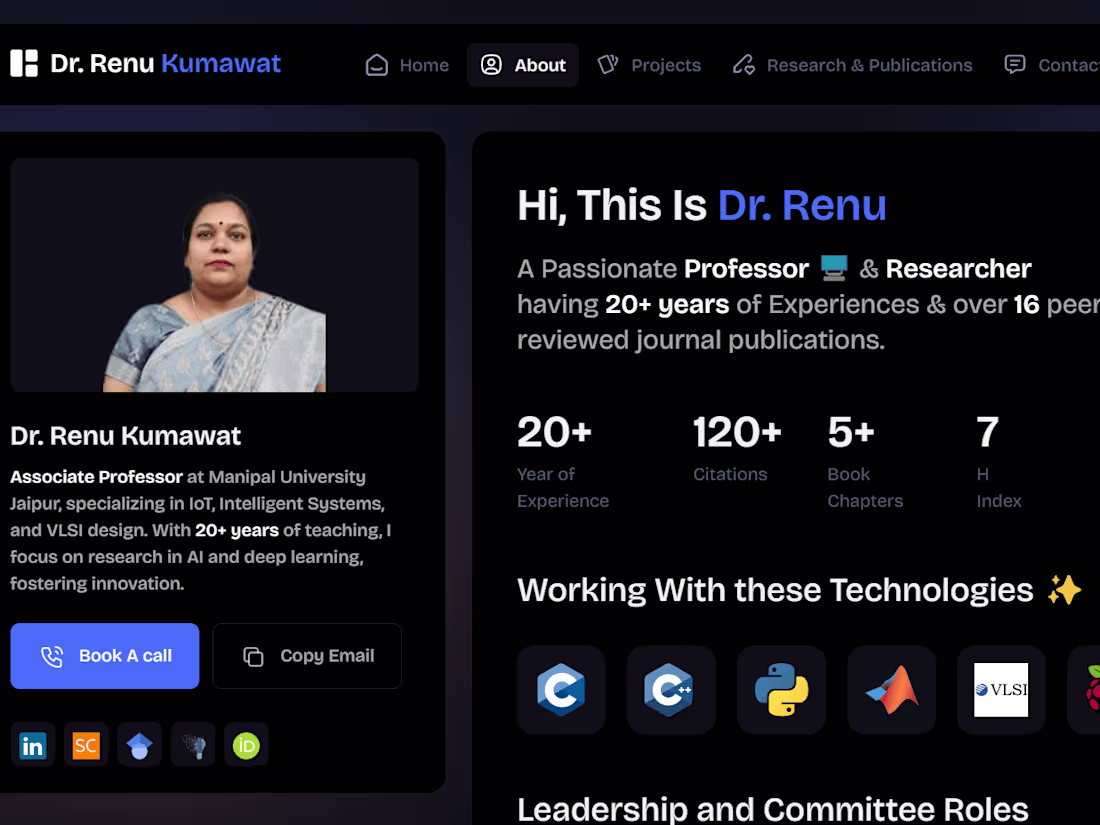The height and width of the screenshot is (825, 1100).
Task: Click the Research pen-heart icon
Action: click(744, 65)
